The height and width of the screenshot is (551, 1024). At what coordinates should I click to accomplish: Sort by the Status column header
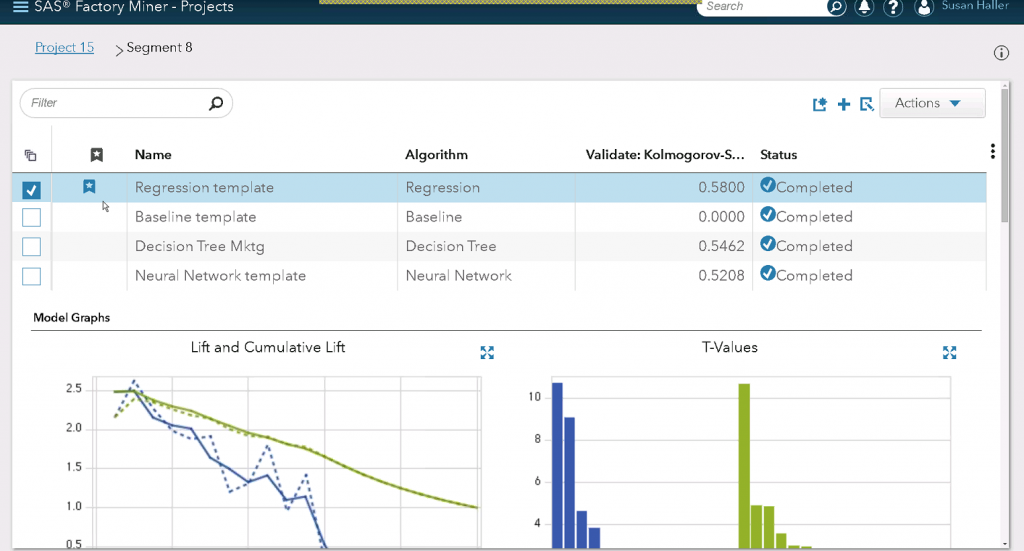(778, 155)
